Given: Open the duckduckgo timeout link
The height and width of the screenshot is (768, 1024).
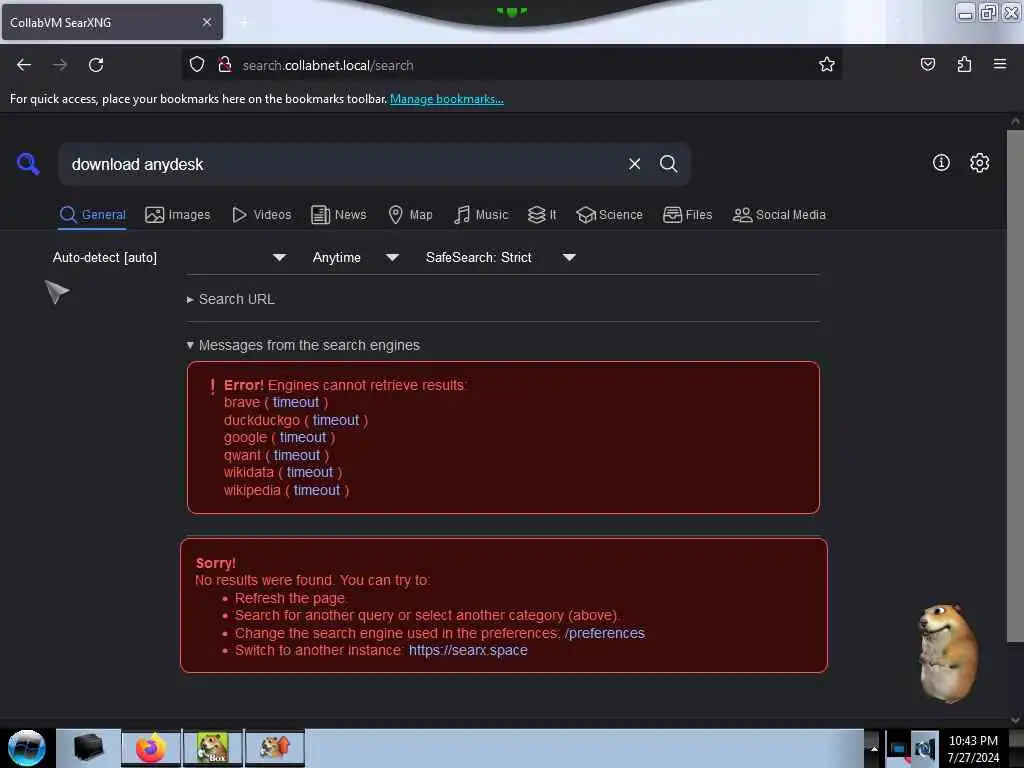Looking at the screenshot, I should coord(336,420).
